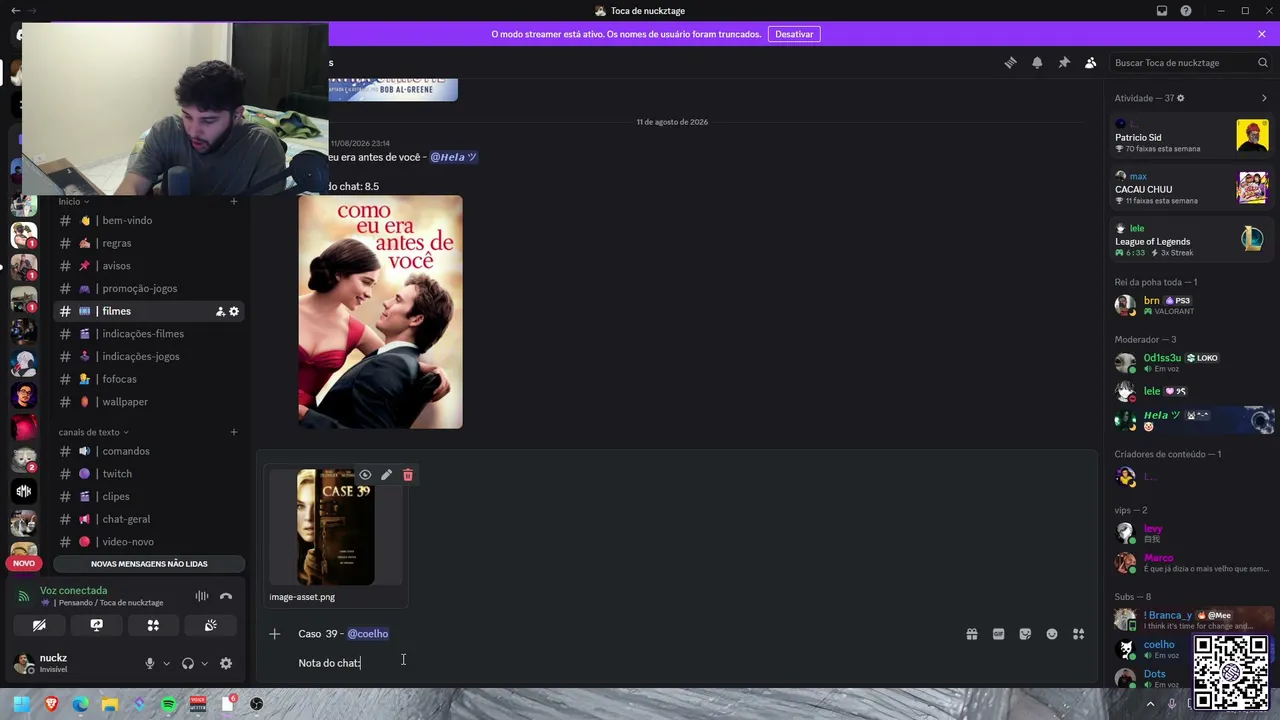
Task: Click the plus attach button in message box
Action: tap(275, 634)
